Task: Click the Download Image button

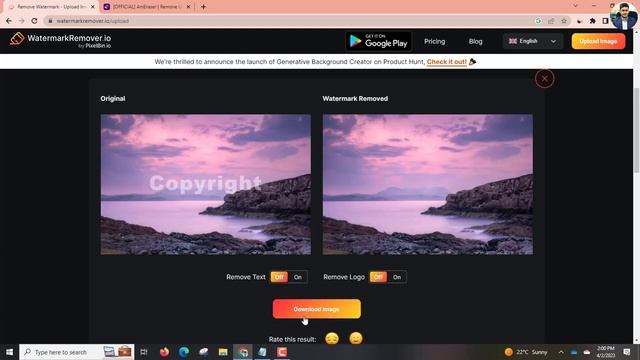Action: (316, 309)
